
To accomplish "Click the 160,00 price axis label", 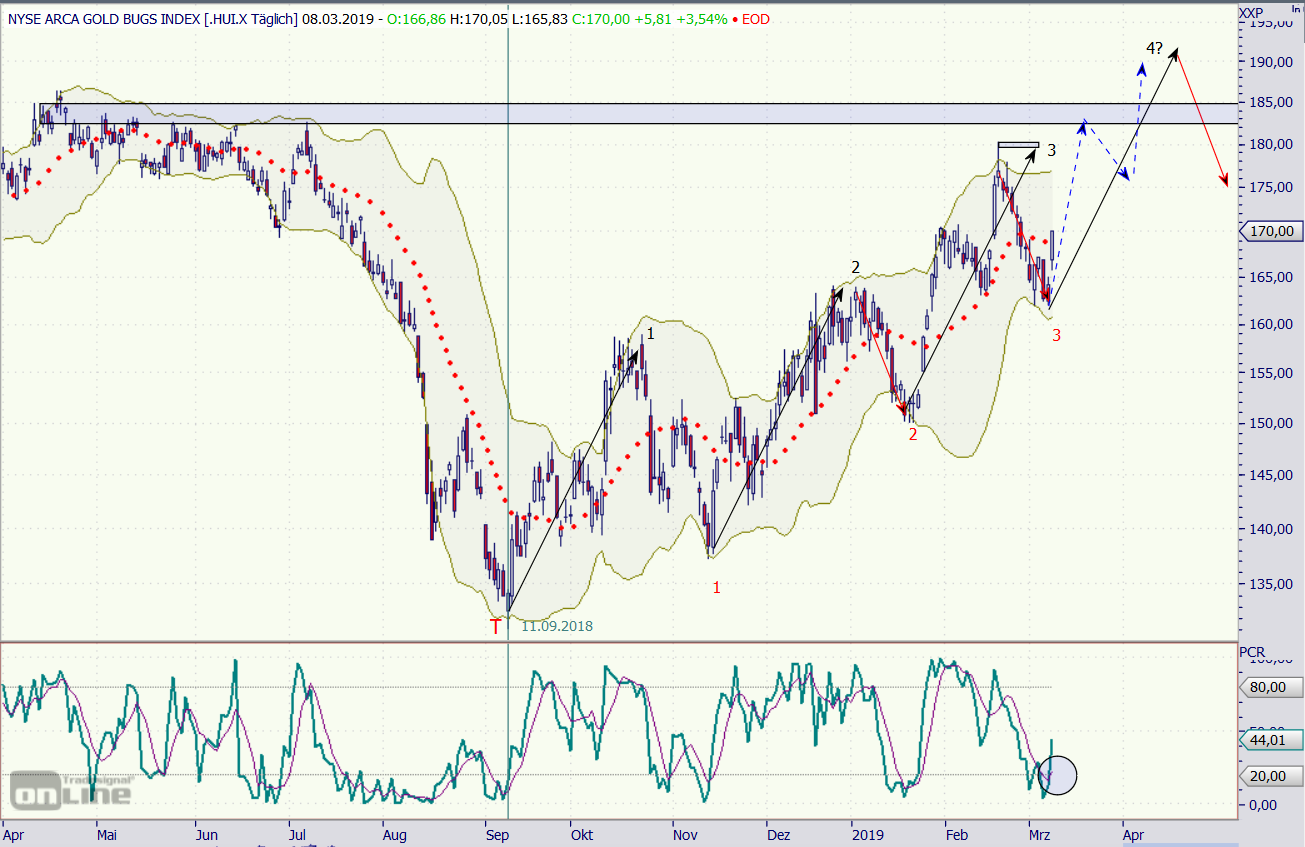I will pyautogui.click(x=1272, y=324).
